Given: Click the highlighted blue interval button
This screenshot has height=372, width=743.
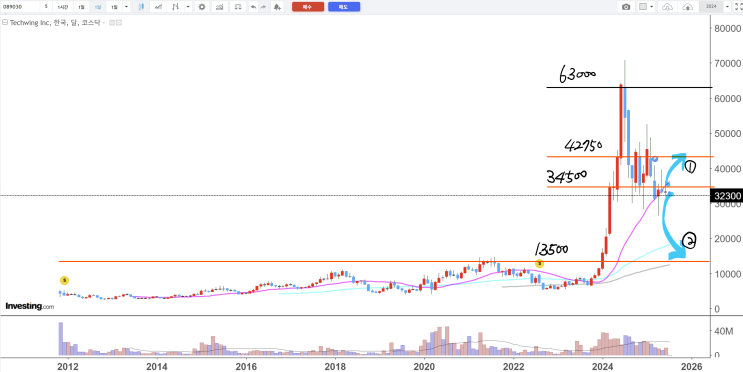Looking at the screenshot, I should [x=98, y=7].
